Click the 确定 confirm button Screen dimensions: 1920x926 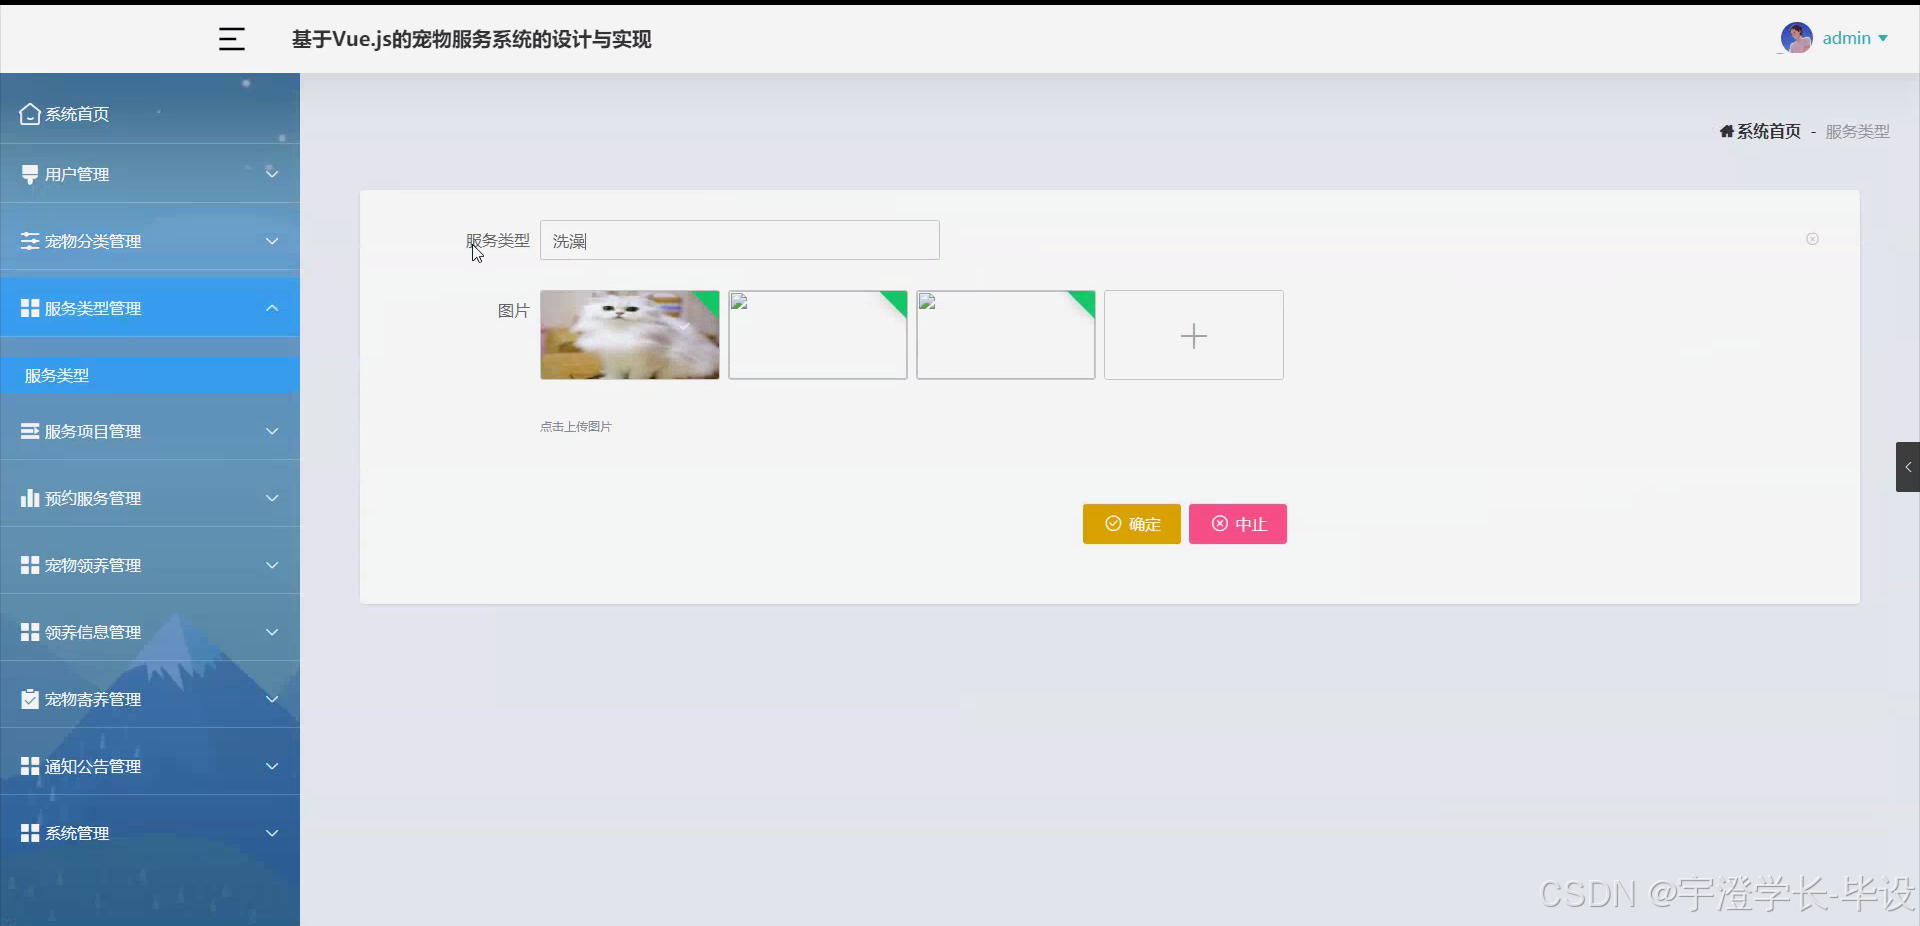point(1130,524)
